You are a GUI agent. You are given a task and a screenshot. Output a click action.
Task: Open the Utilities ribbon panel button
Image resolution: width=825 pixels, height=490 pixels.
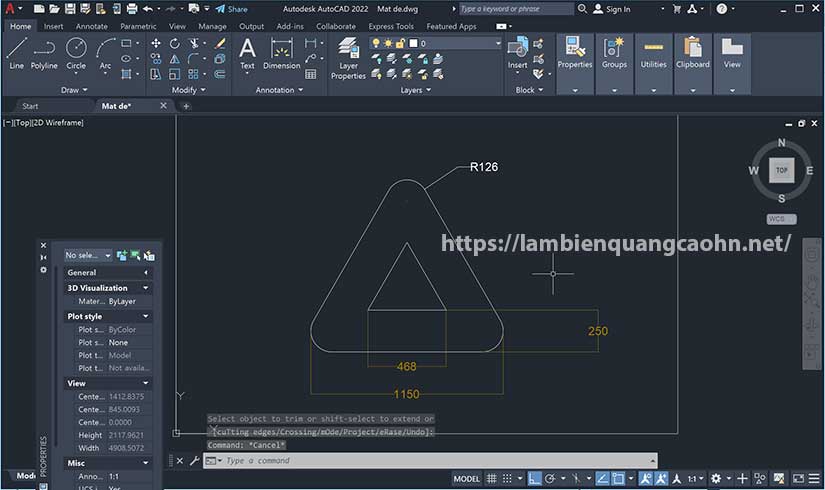pyautogui.click(x=653, y=64)
